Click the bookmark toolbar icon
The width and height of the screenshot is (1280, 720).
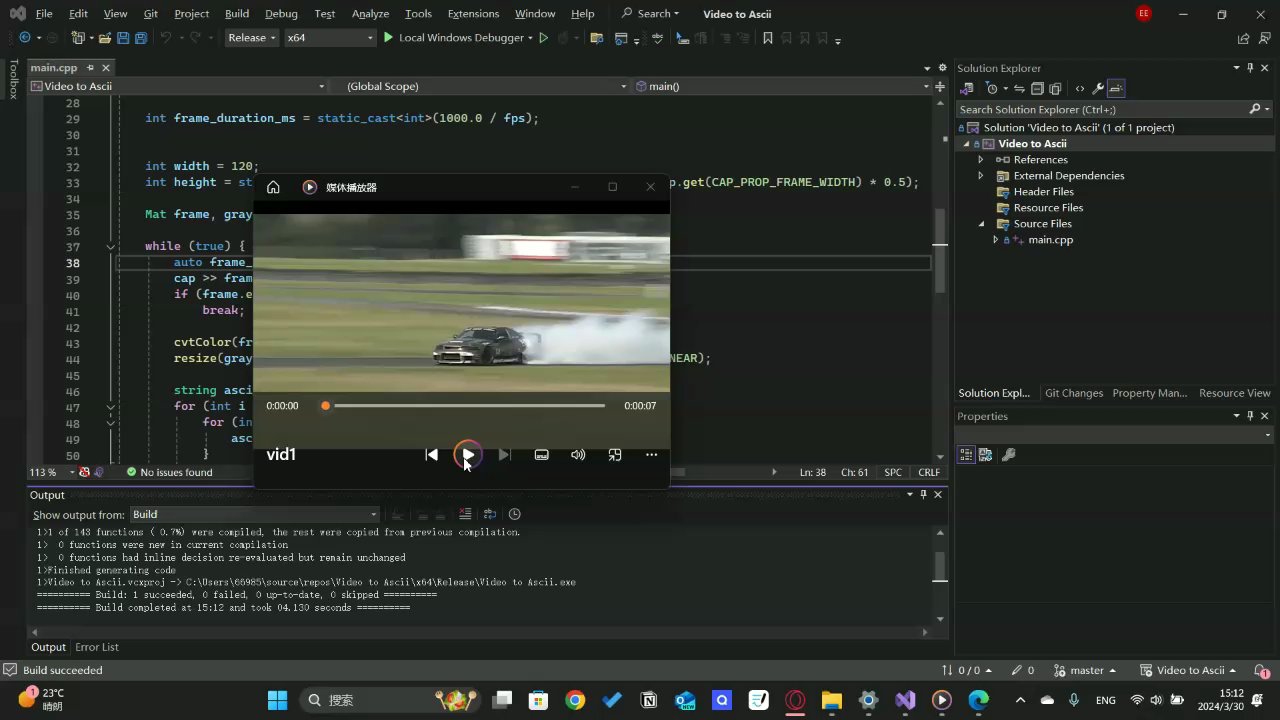[768, 38]
